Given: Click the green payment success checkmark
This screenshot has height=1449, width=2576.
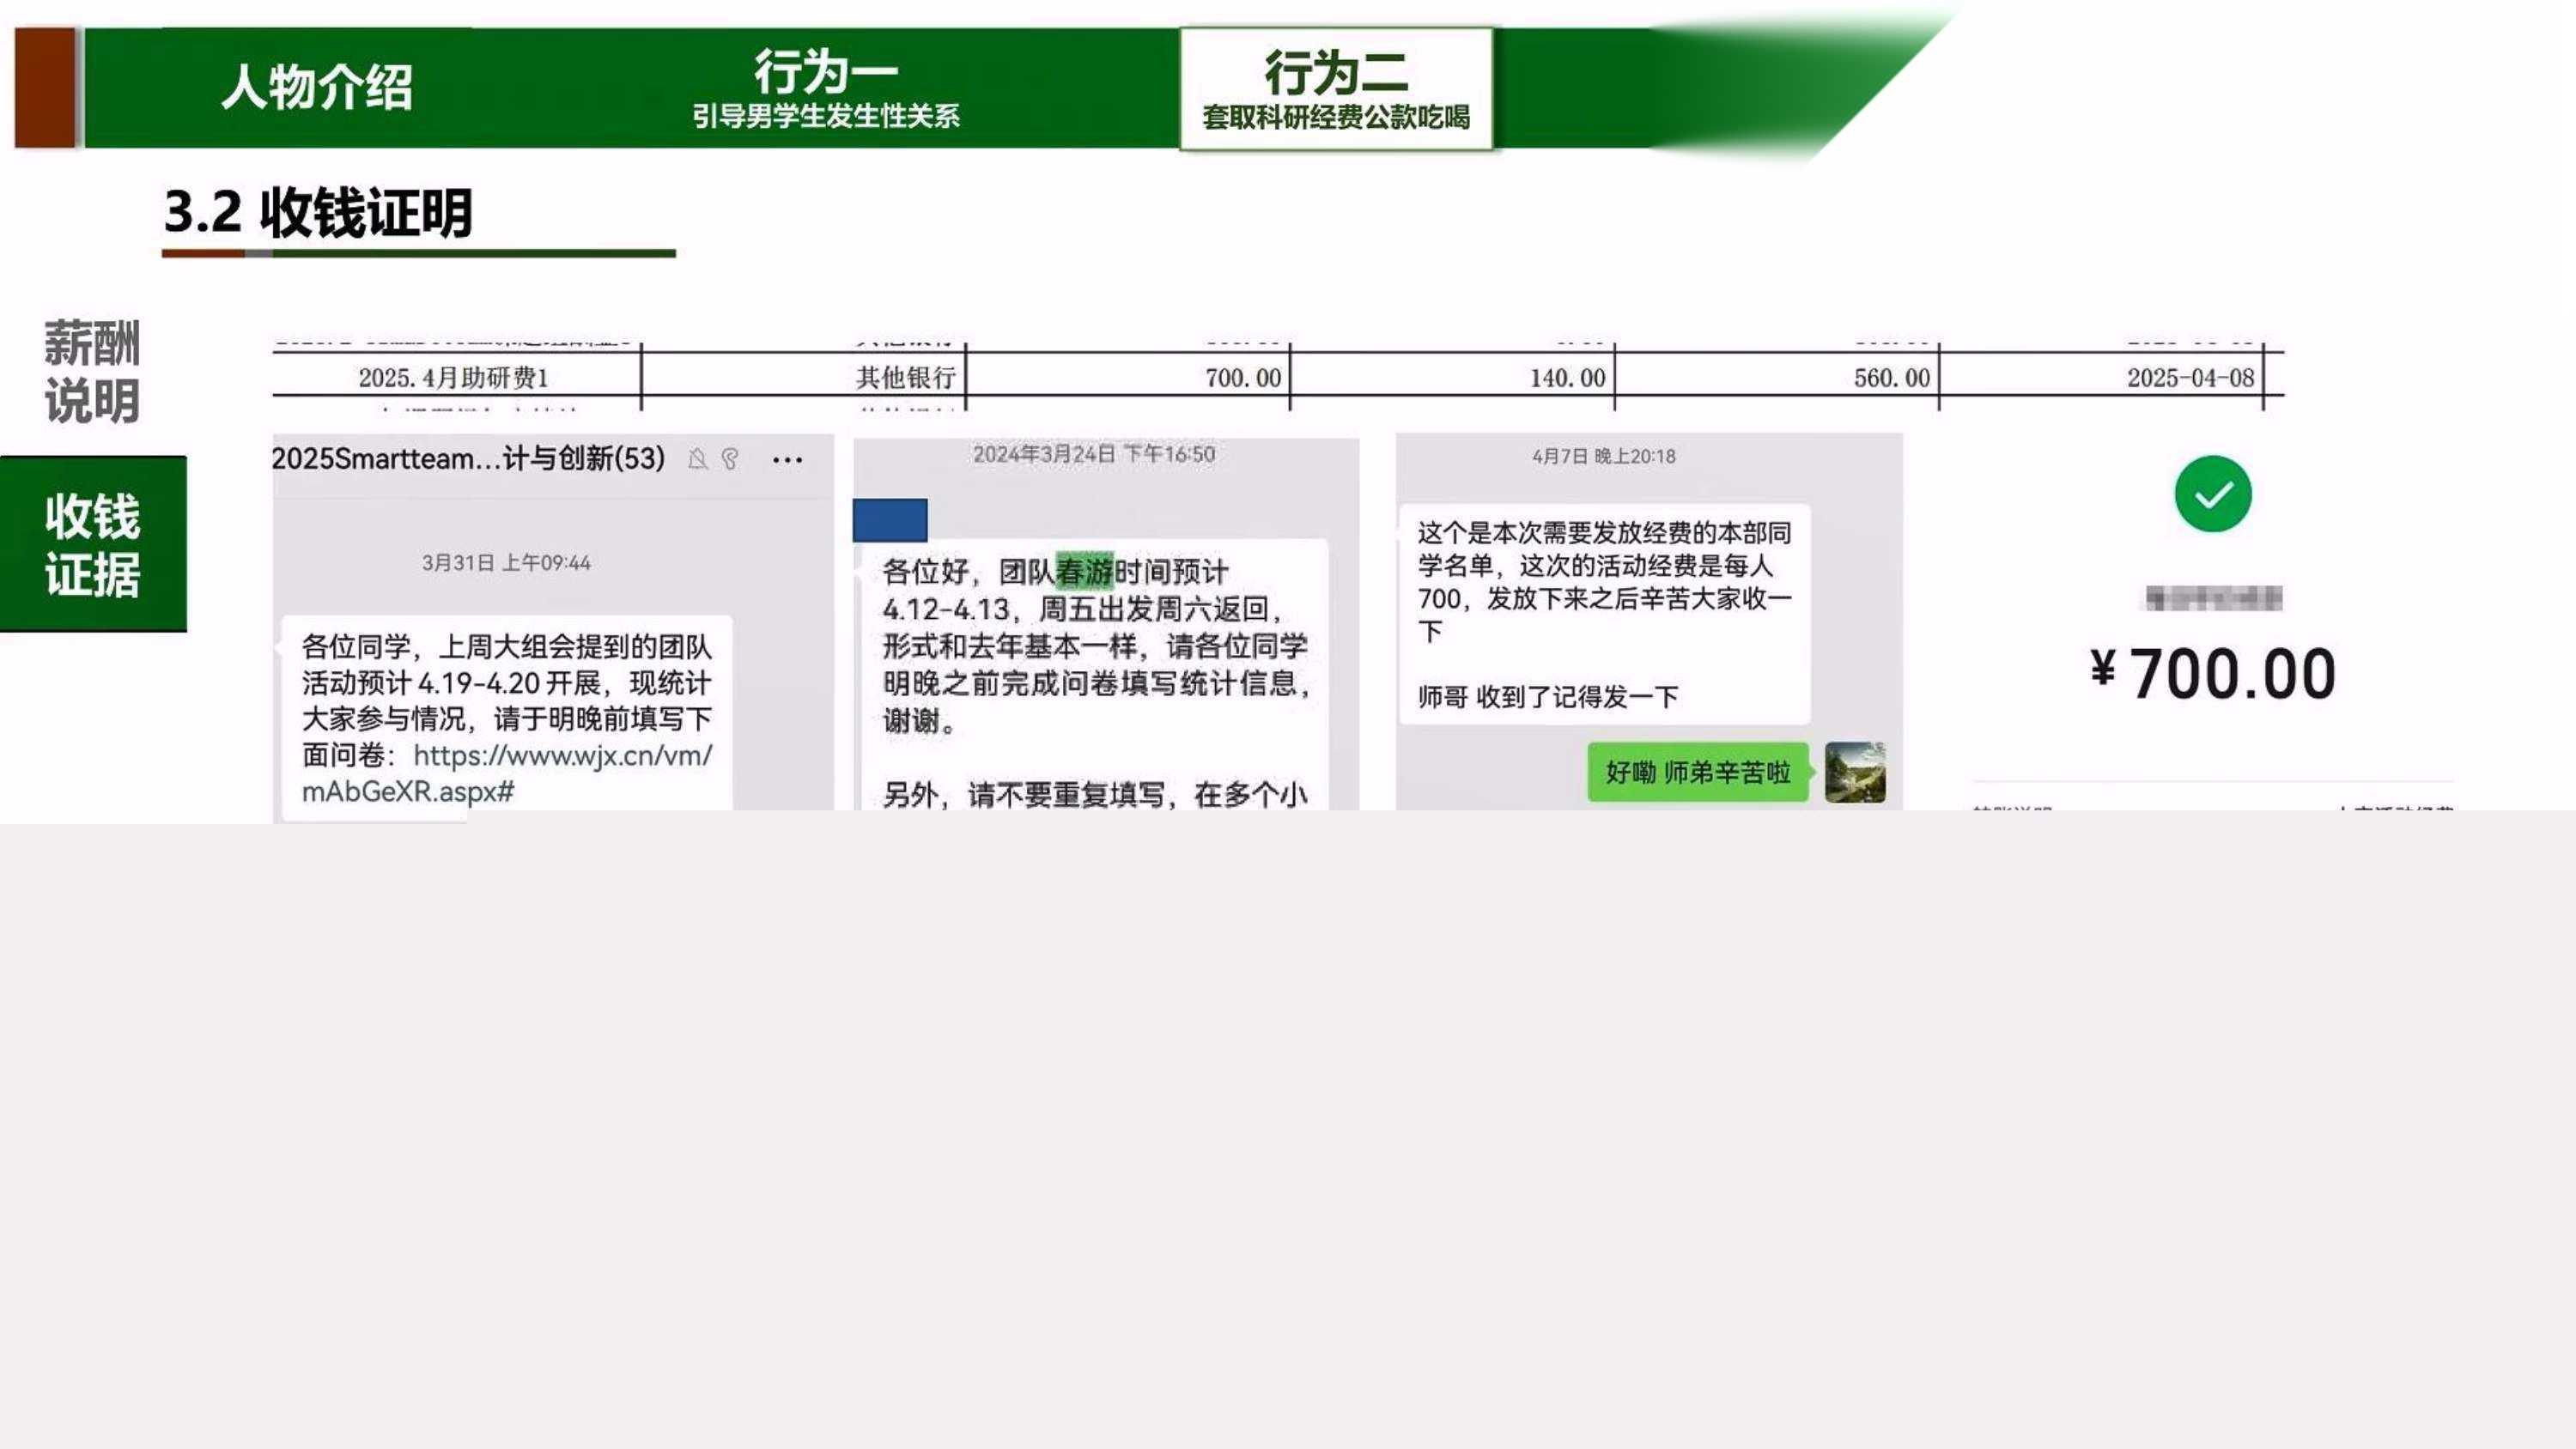Looking at the screenshot, I should (x=2212, y=494).
